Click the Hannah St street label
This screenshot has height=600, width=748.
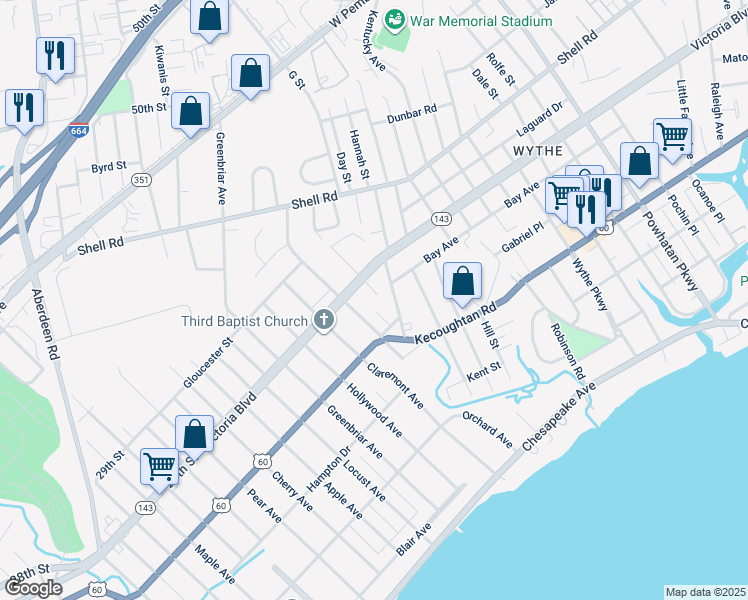[360, 155]
